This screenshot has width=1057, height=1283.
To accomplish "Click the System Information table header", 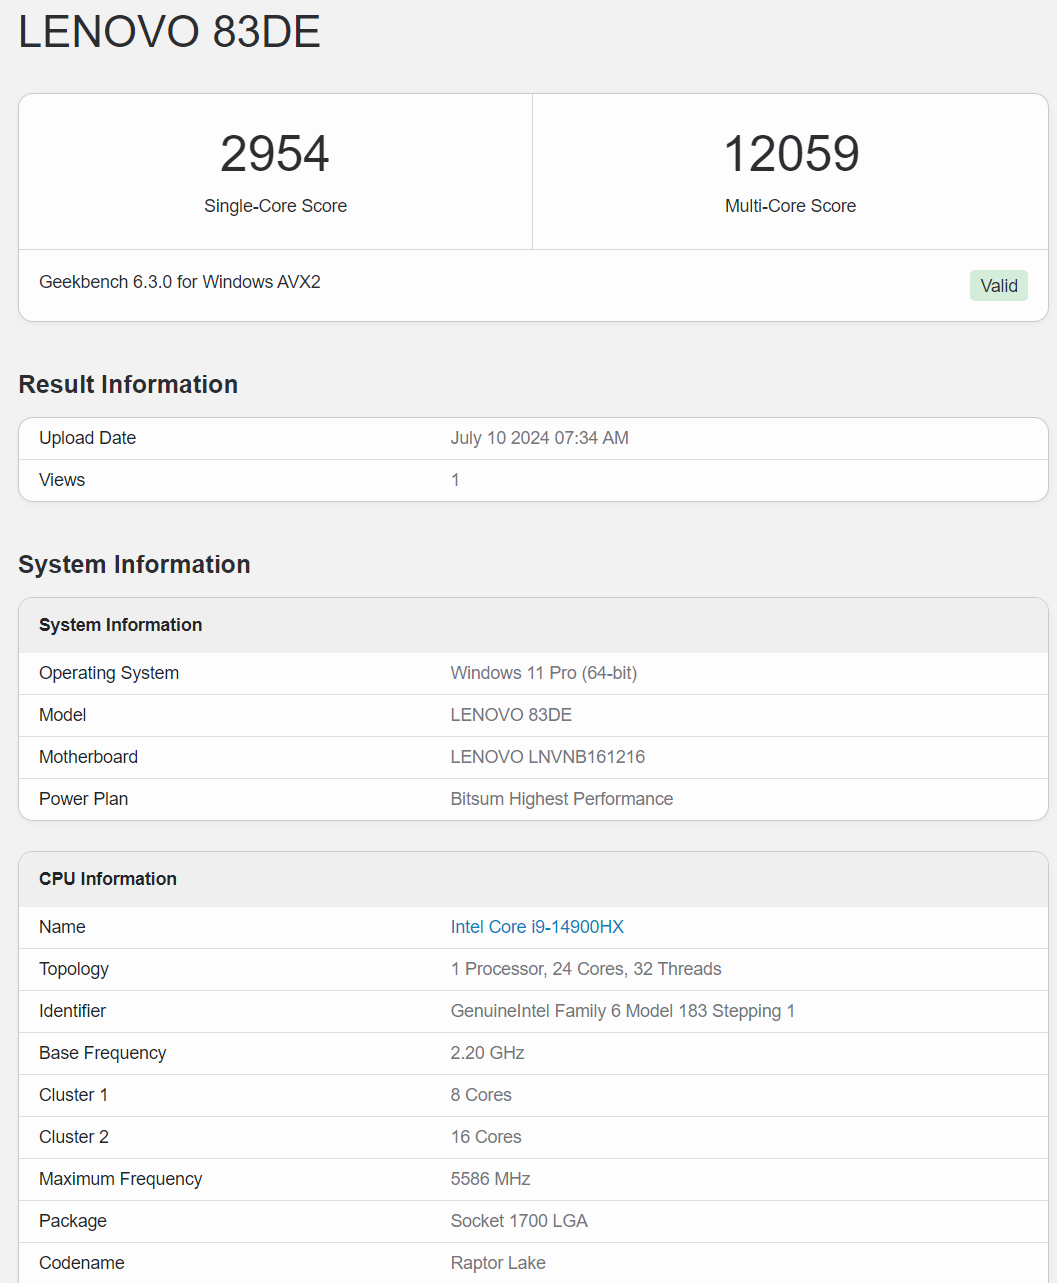I will coord(120,625).
